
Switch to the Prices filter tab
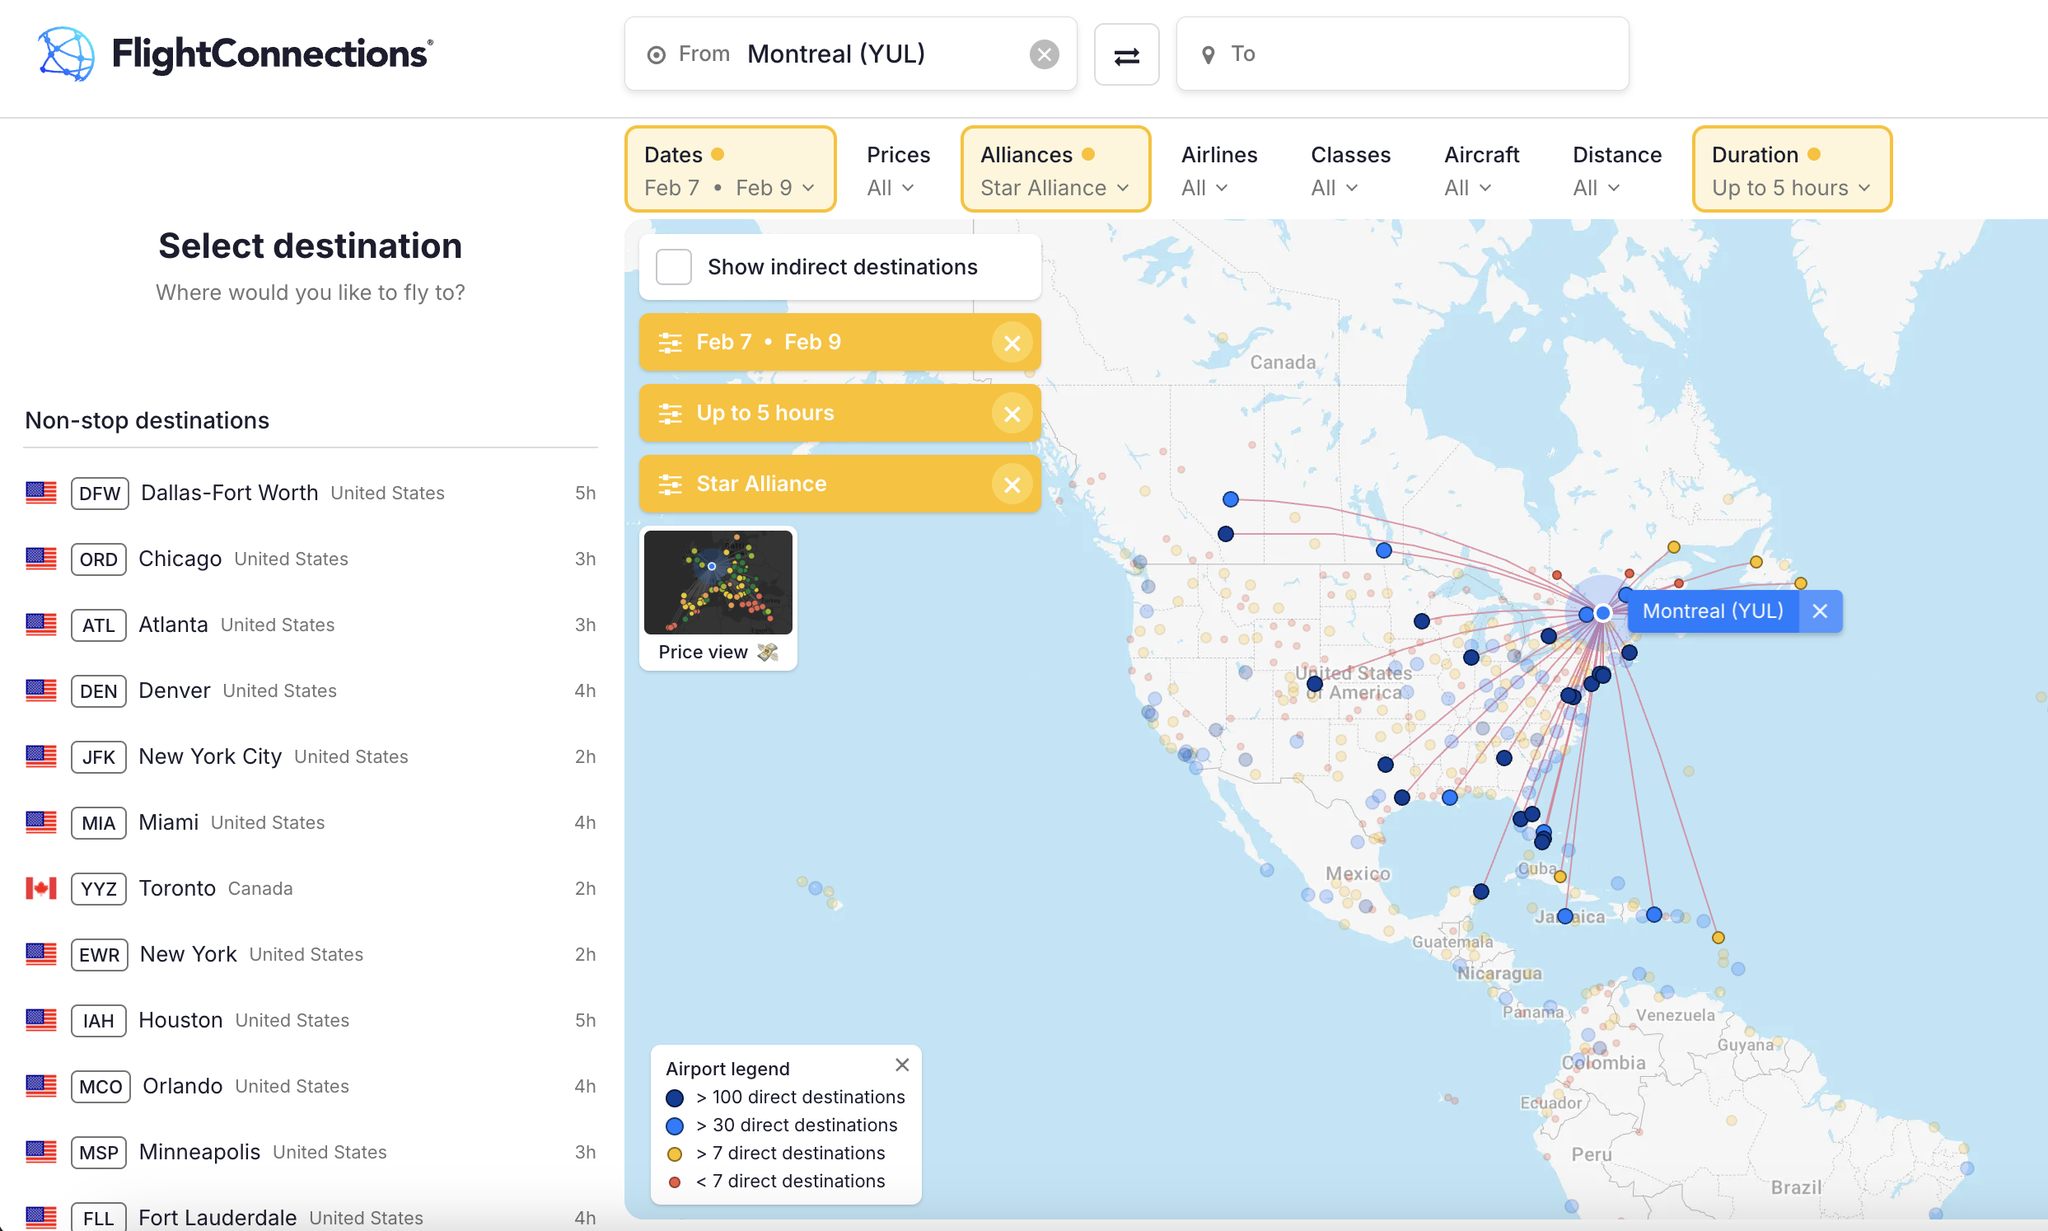(x=896, y=170)
